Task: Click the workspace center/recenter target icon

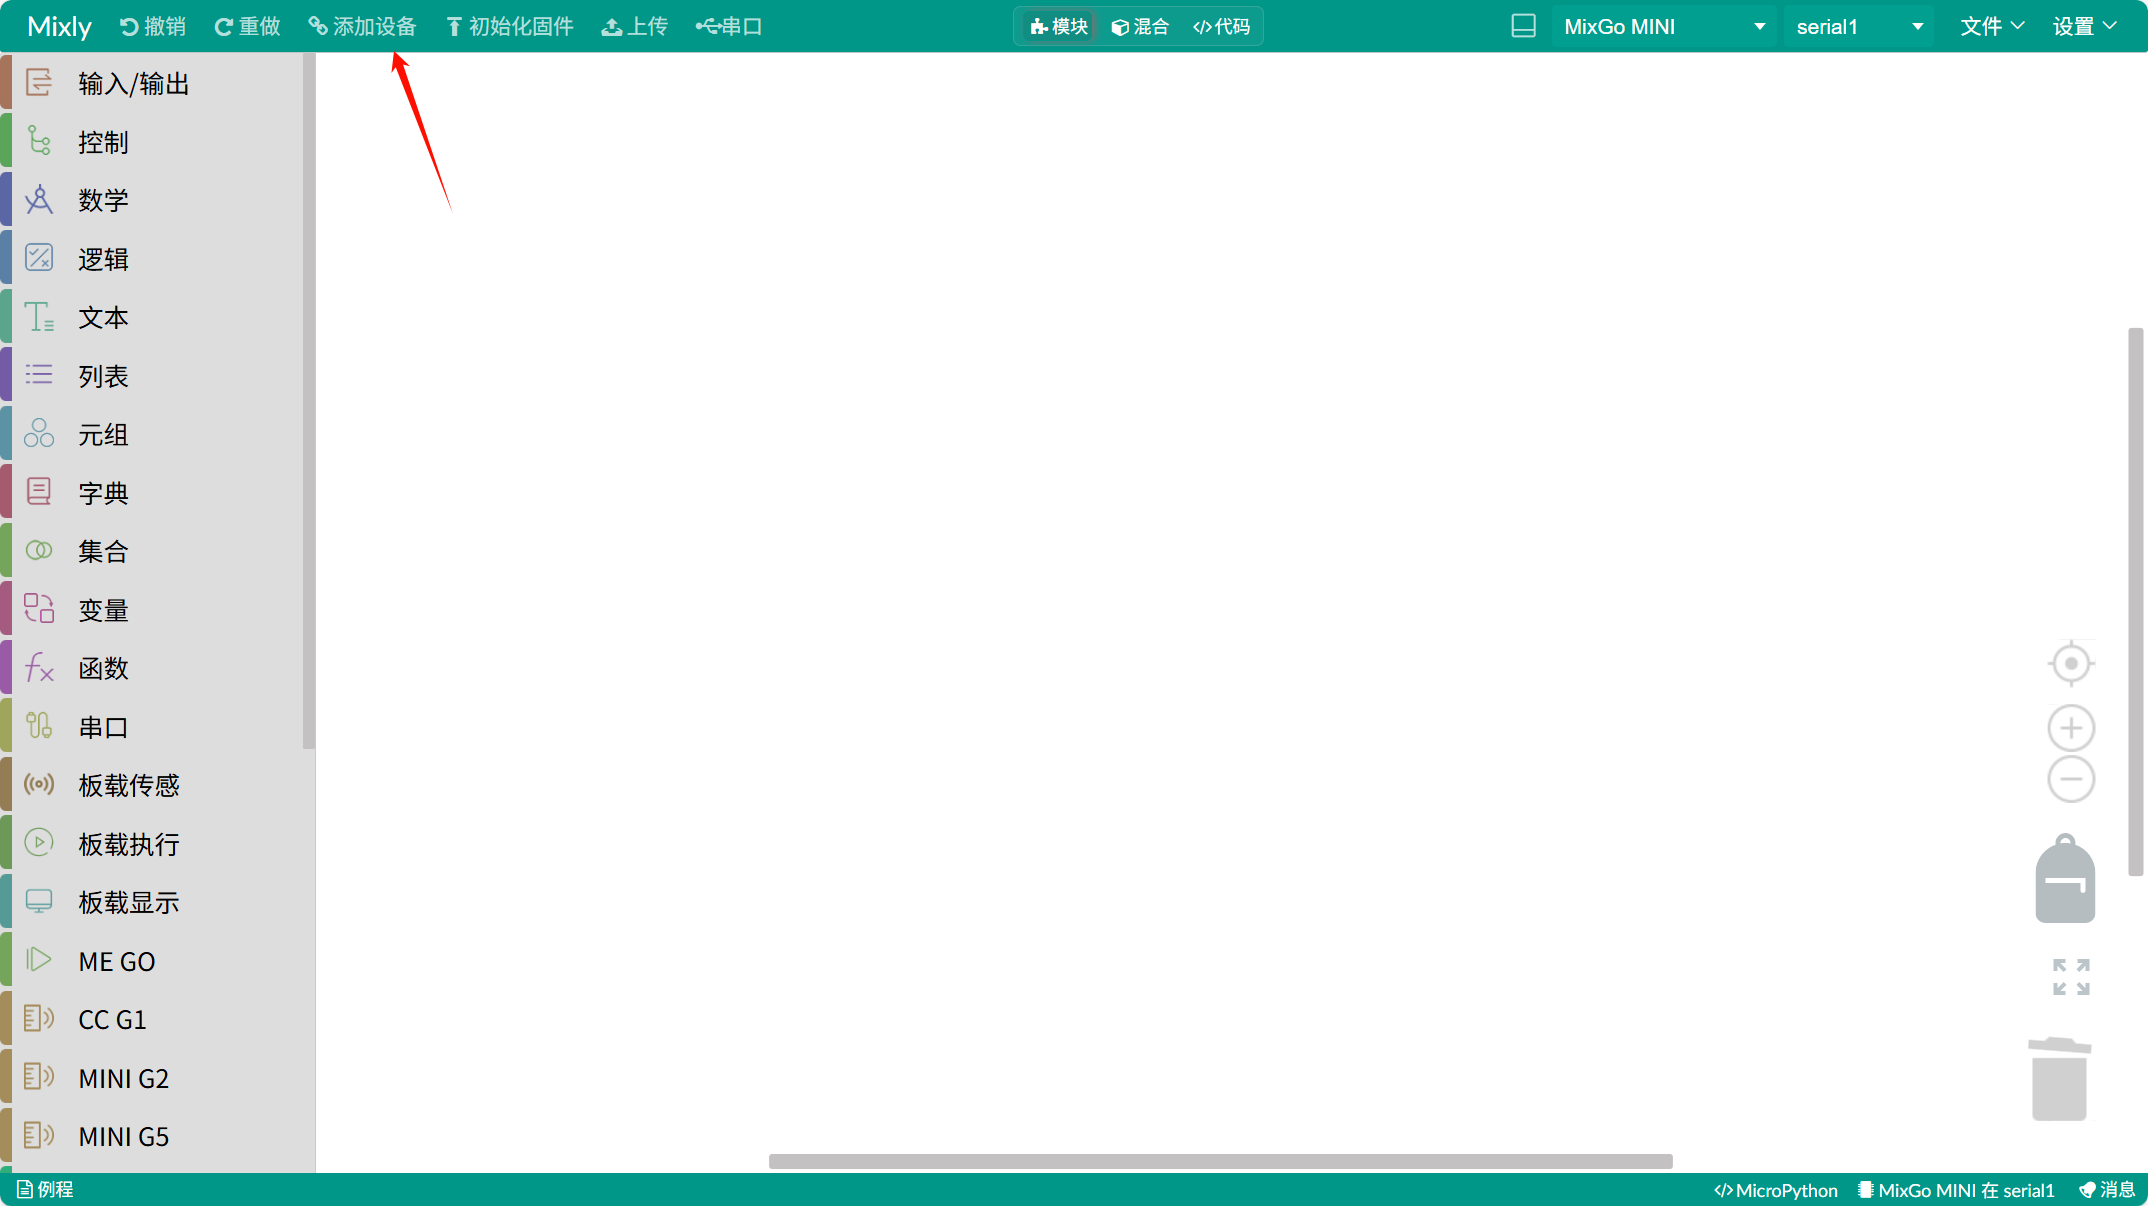Action: coord(2071,664)
